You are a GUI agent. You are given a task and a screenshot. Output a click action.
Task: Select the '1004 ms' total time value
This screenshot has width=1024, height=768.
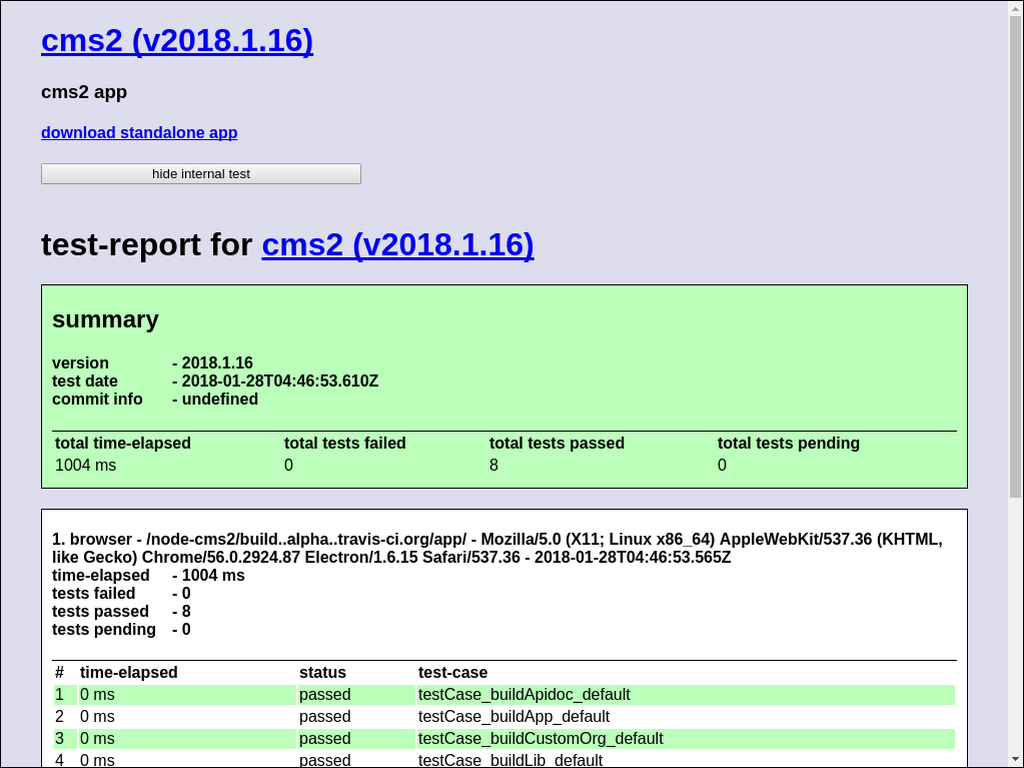click(86, 465)
